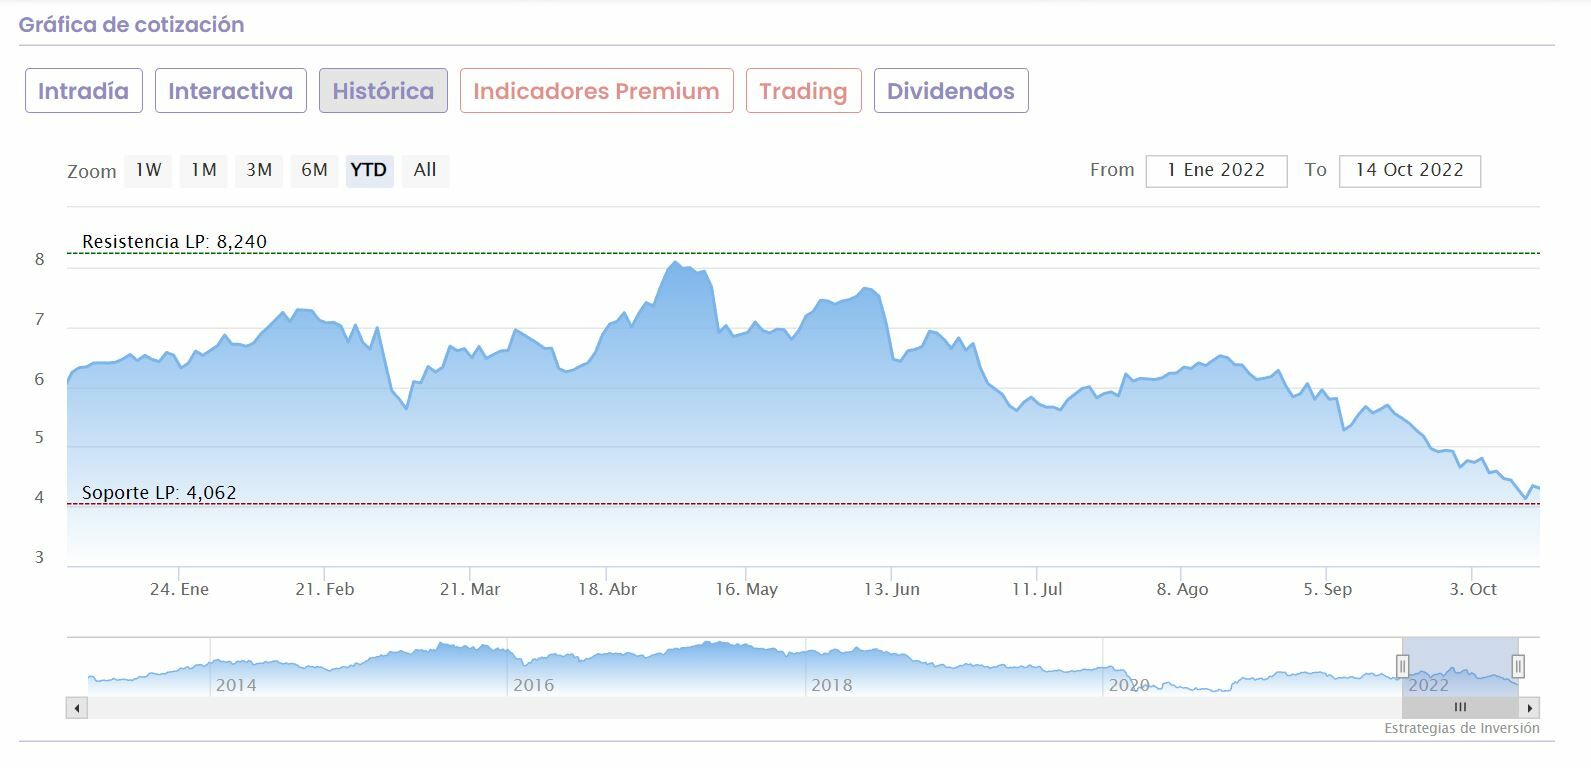The width and height of the screenshot is (1591, 768).
Task: Click the left navigator range handle
Action: 1402,666
